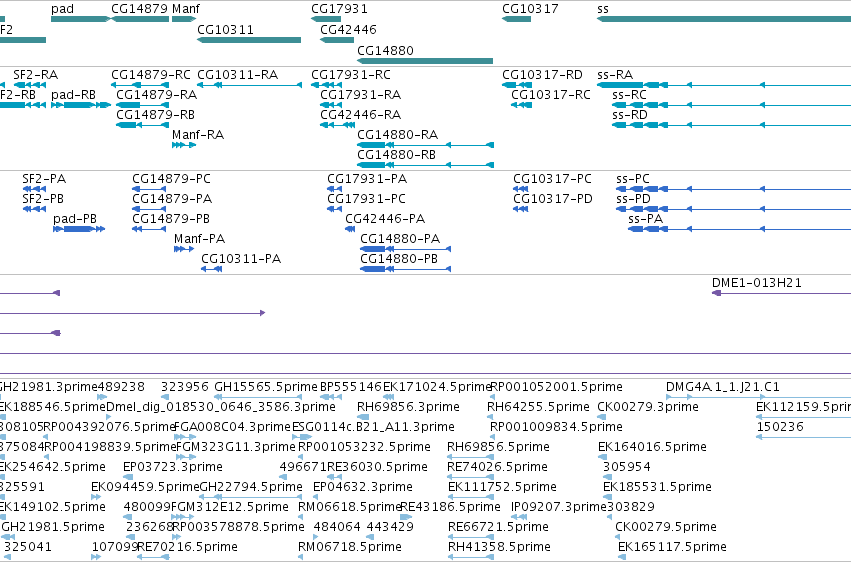This screenshot has height=562, width=851.
Task: Select the EK171024.5prime EST label
Action: 437,387
